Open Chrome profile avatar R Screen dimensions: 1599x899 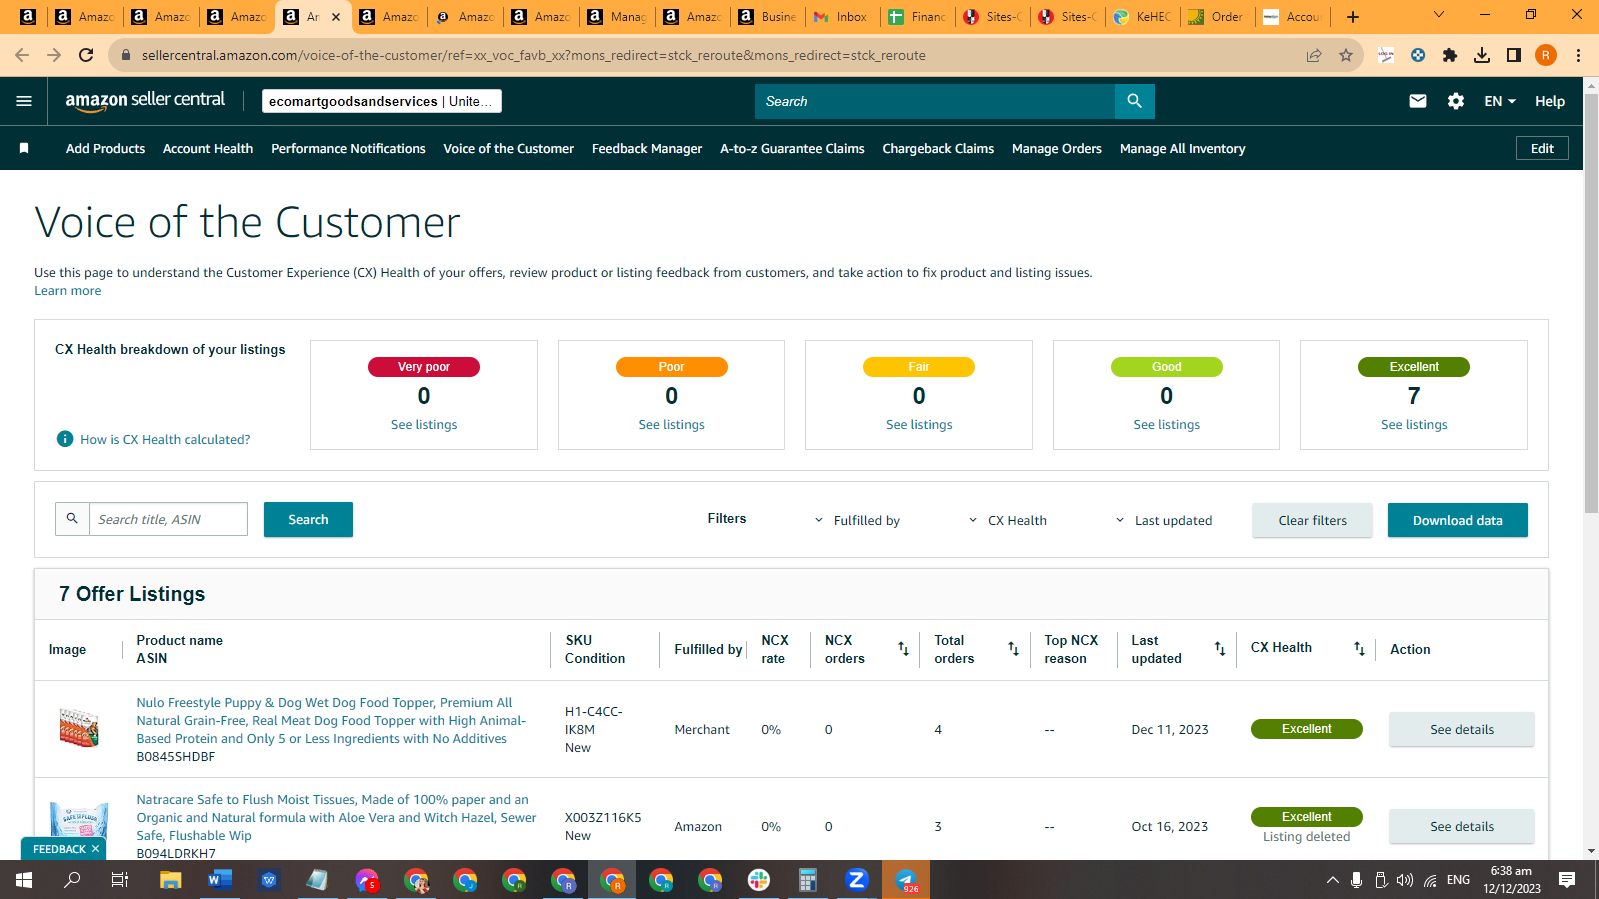point(1546,55)
